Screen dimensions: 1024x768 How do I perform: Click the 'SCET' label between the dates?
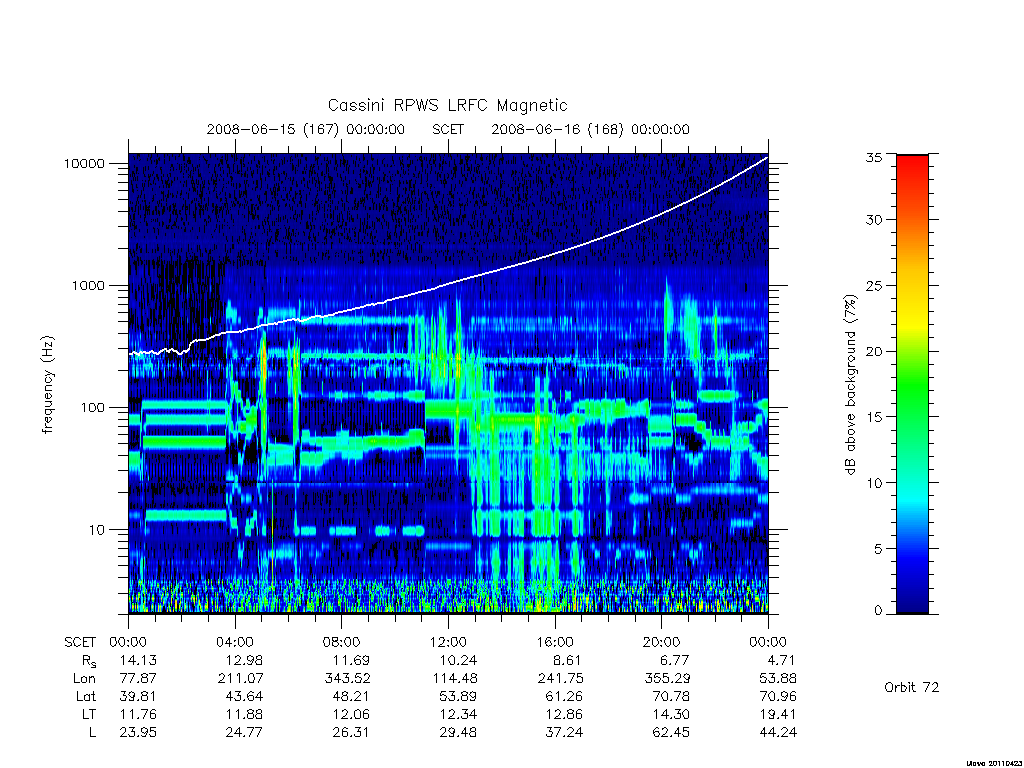pyautogui.click(x=448, y=129)
